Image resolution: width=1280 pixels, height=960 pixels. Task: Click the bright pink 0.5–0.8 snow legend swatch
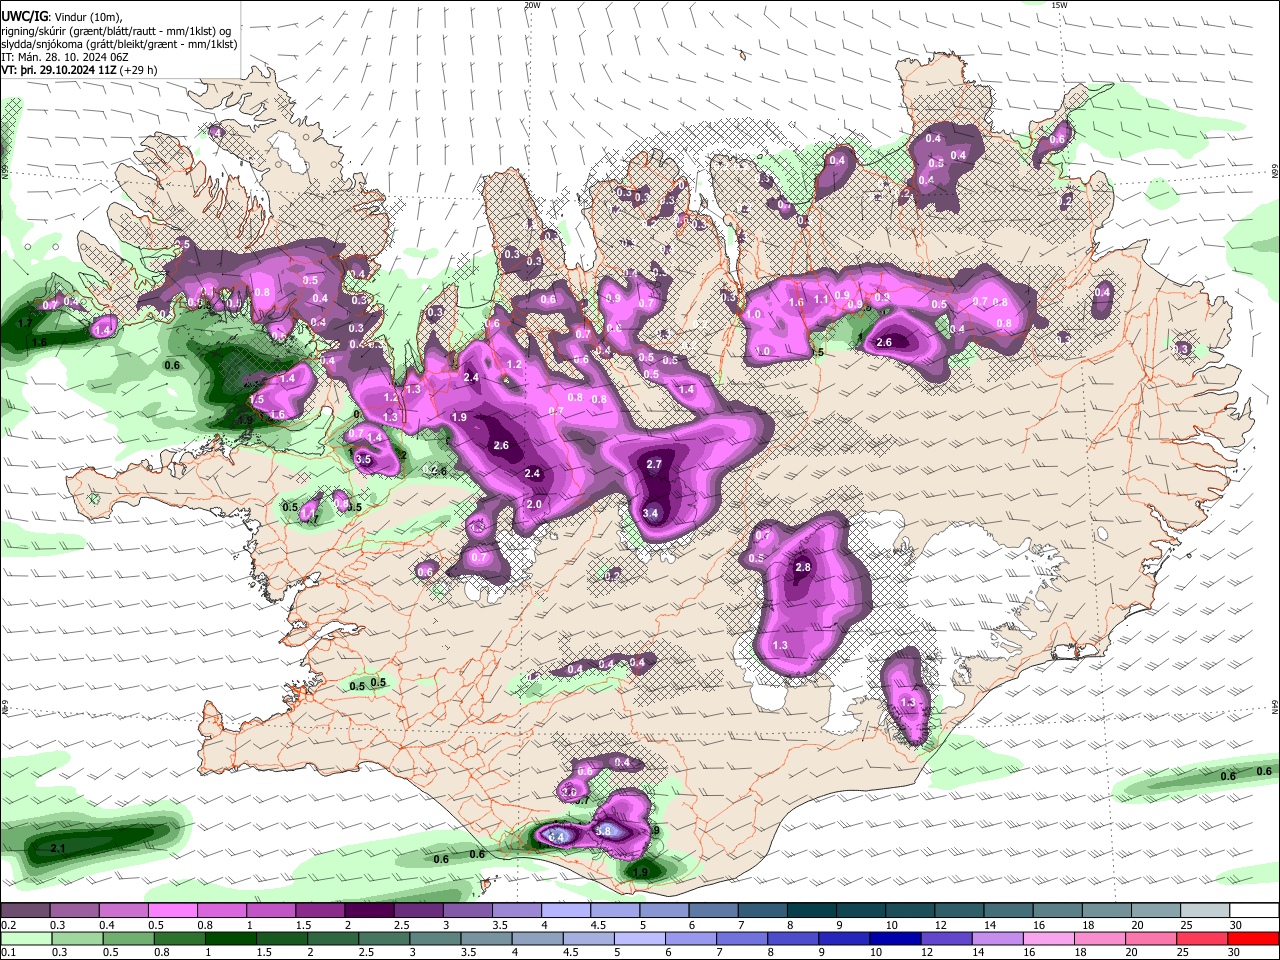172,911
